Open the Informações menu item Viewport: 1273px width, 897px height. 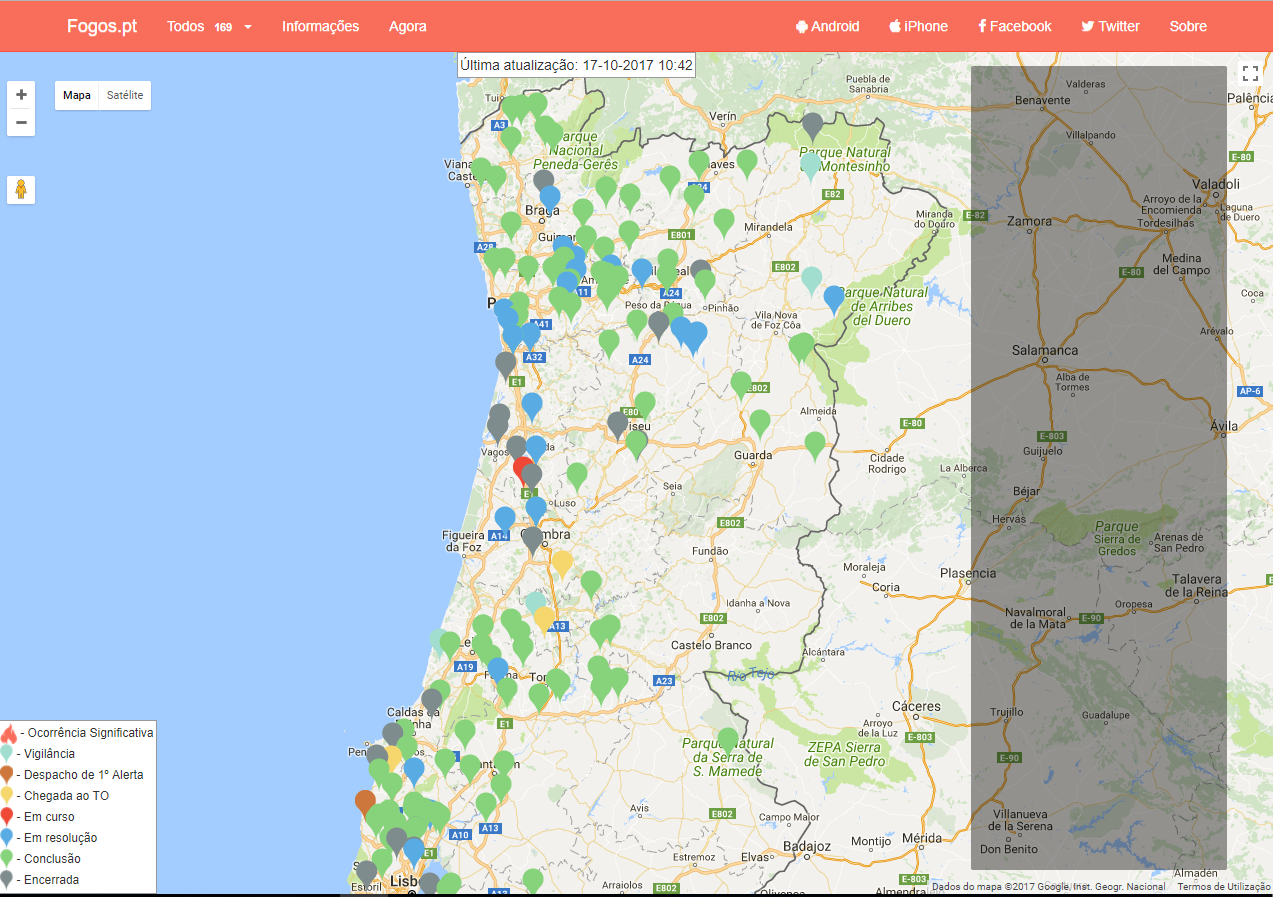pyautogui.click(x=320, y=27)
